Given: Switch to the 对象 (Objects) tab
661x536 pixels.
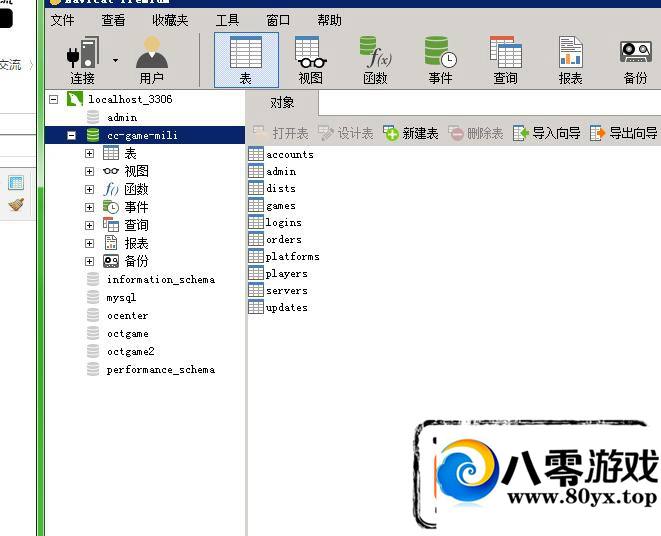Looking at the screenshot, I should coord(282,102).
